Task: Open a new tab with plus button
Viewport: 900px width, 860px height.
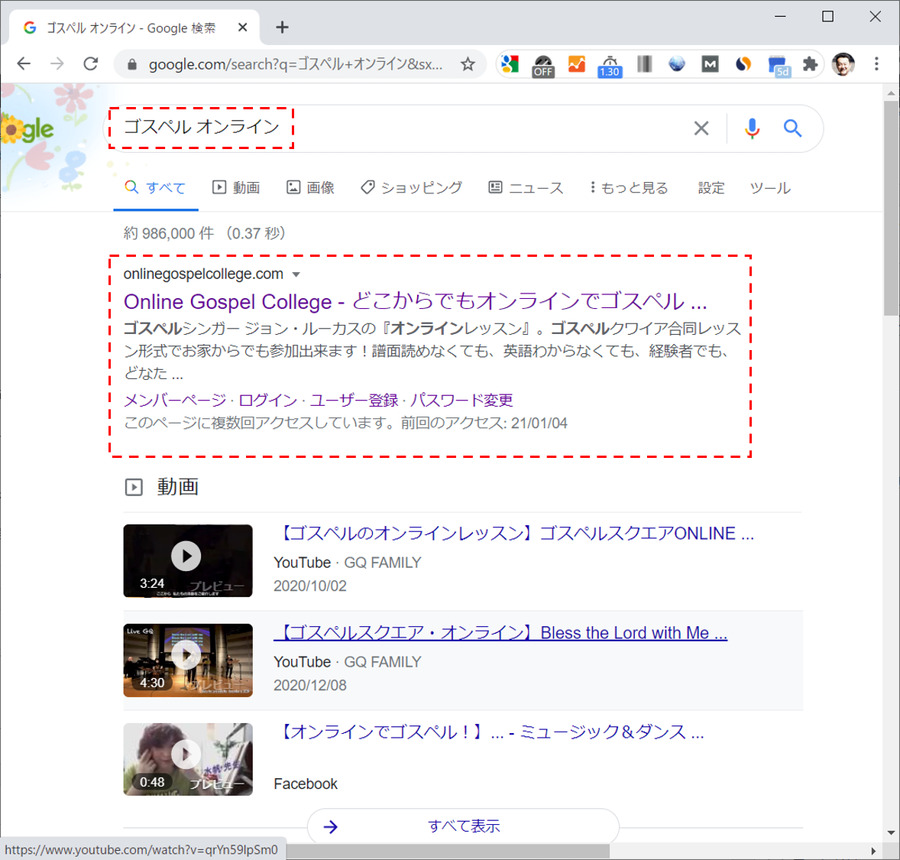Action: point(282,27)
